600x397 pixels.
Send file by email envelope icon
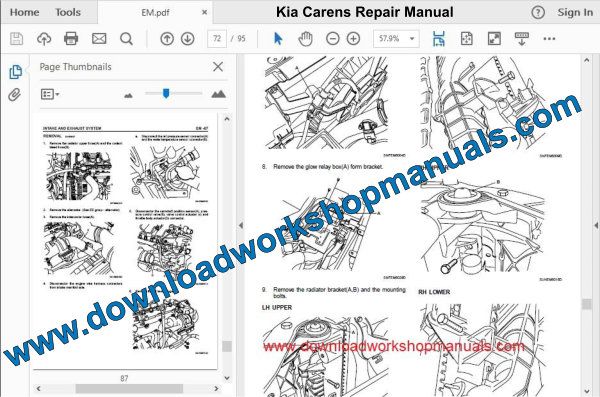tap(99, 38)
